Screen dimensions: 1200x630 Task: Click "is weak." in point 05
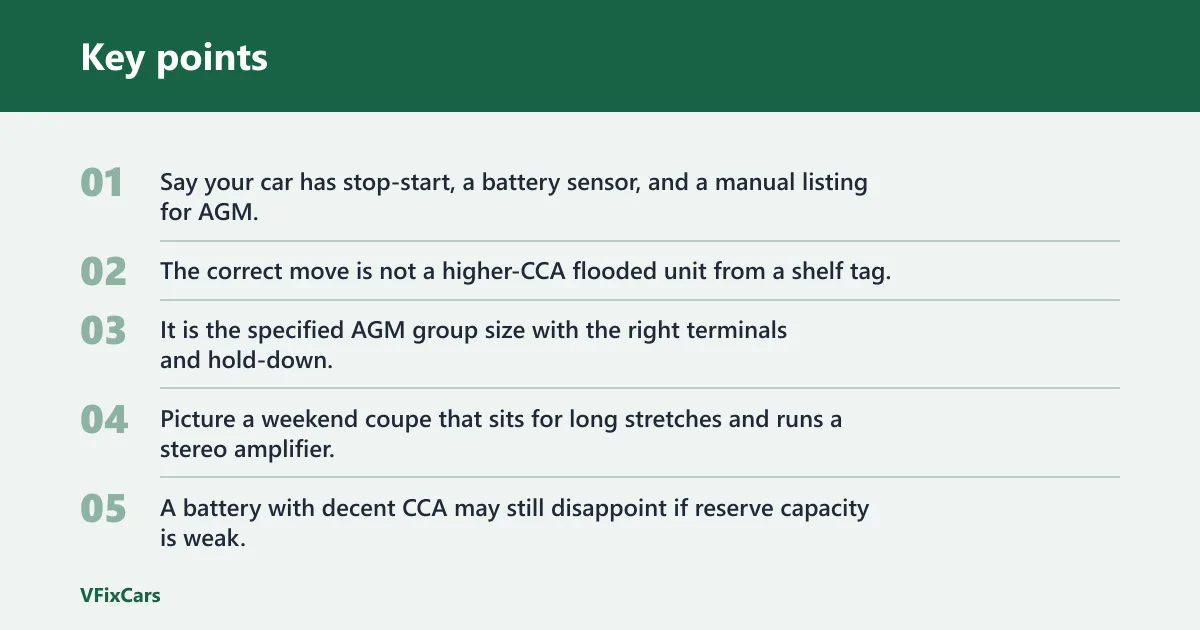203,538
